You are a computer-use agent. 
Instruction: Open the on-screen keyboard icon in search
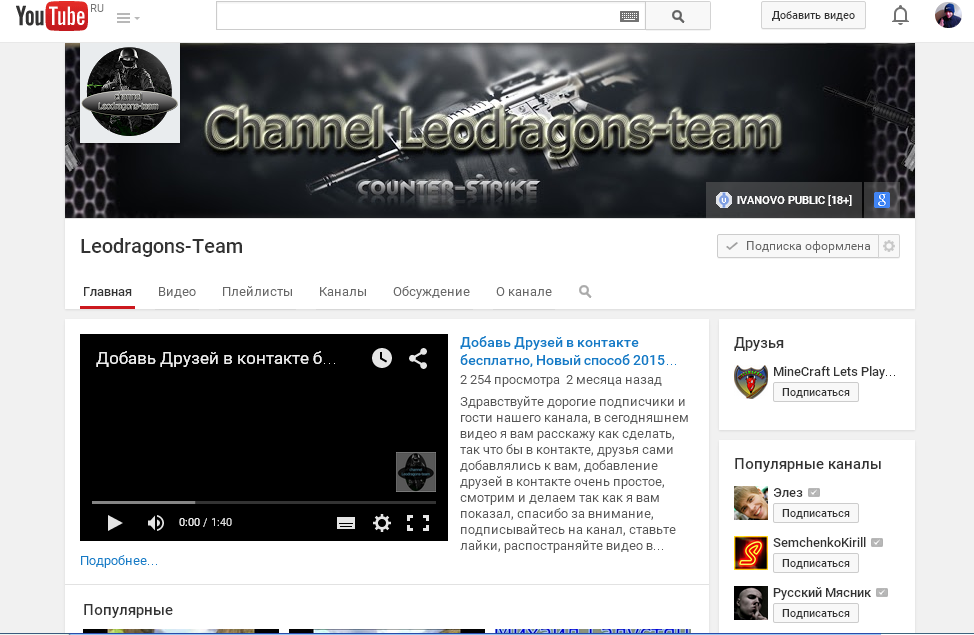click(x=629, y=16)
